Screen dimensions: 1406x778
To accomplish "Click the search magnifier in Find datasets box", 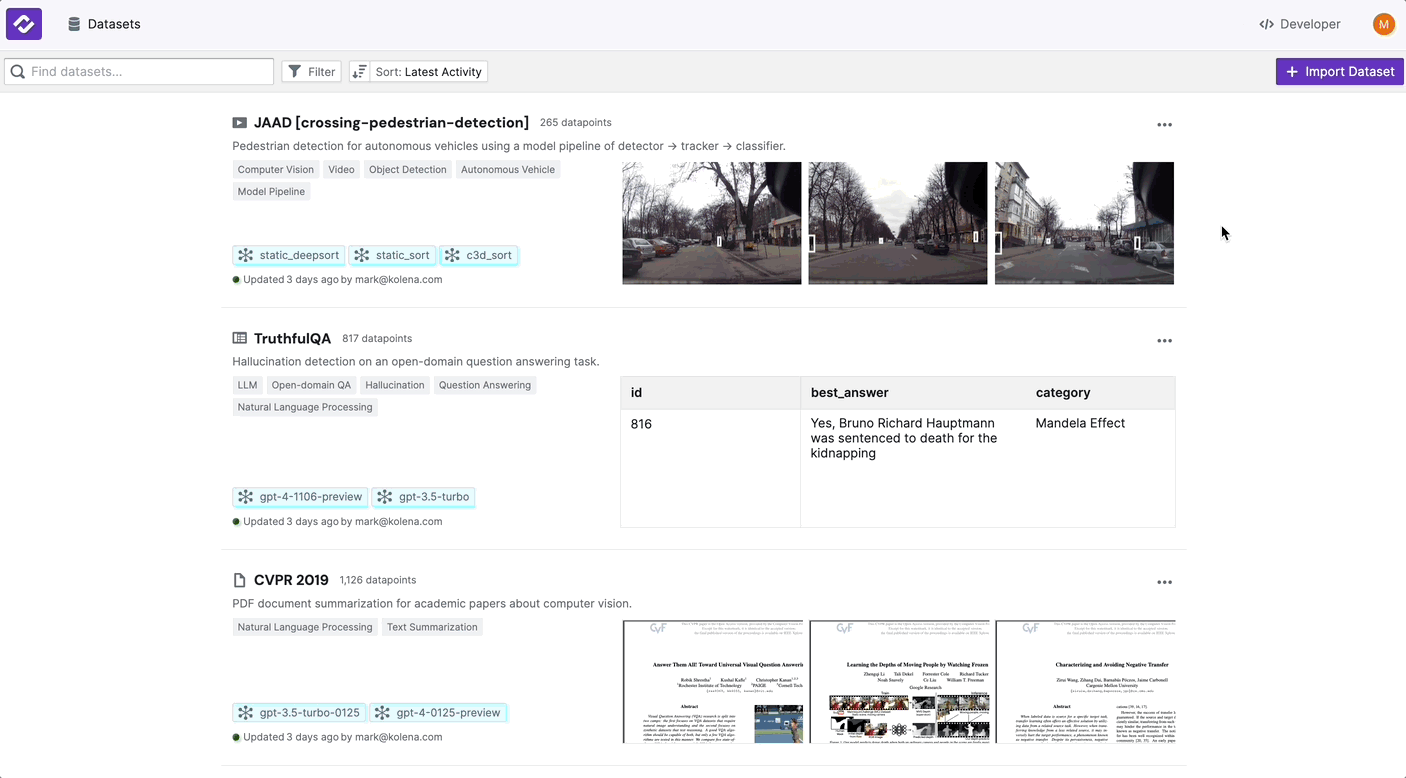I will point(17,71).
